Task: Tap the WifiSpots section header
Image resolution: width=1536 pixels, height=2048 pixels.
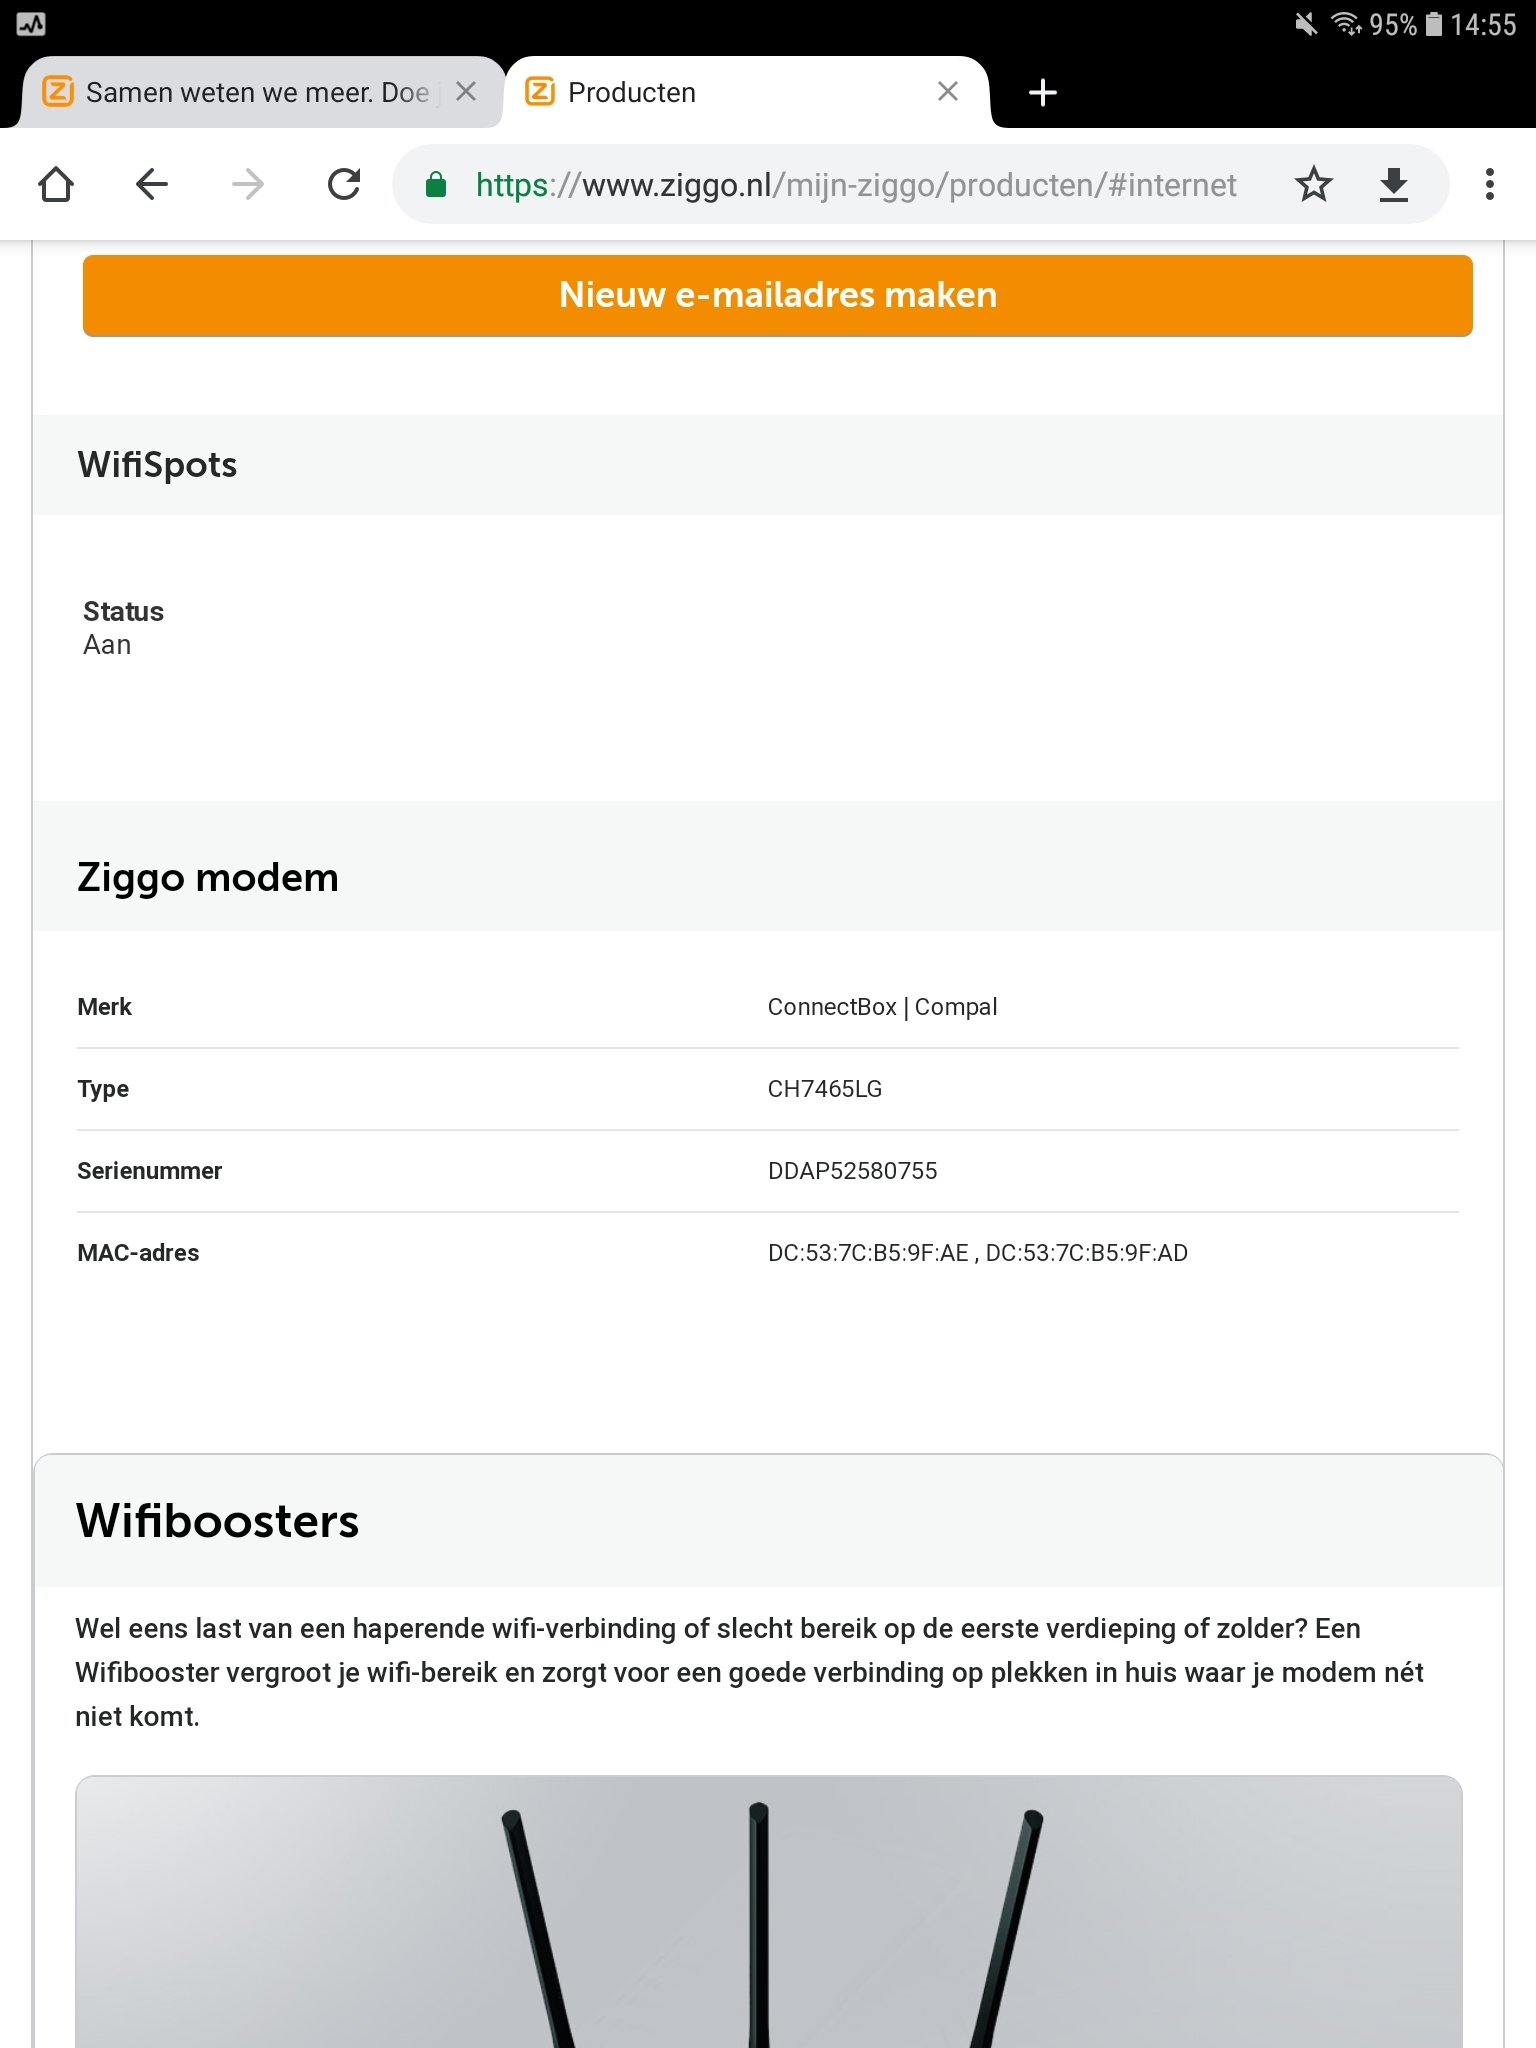Action: (x=768, y=465)
